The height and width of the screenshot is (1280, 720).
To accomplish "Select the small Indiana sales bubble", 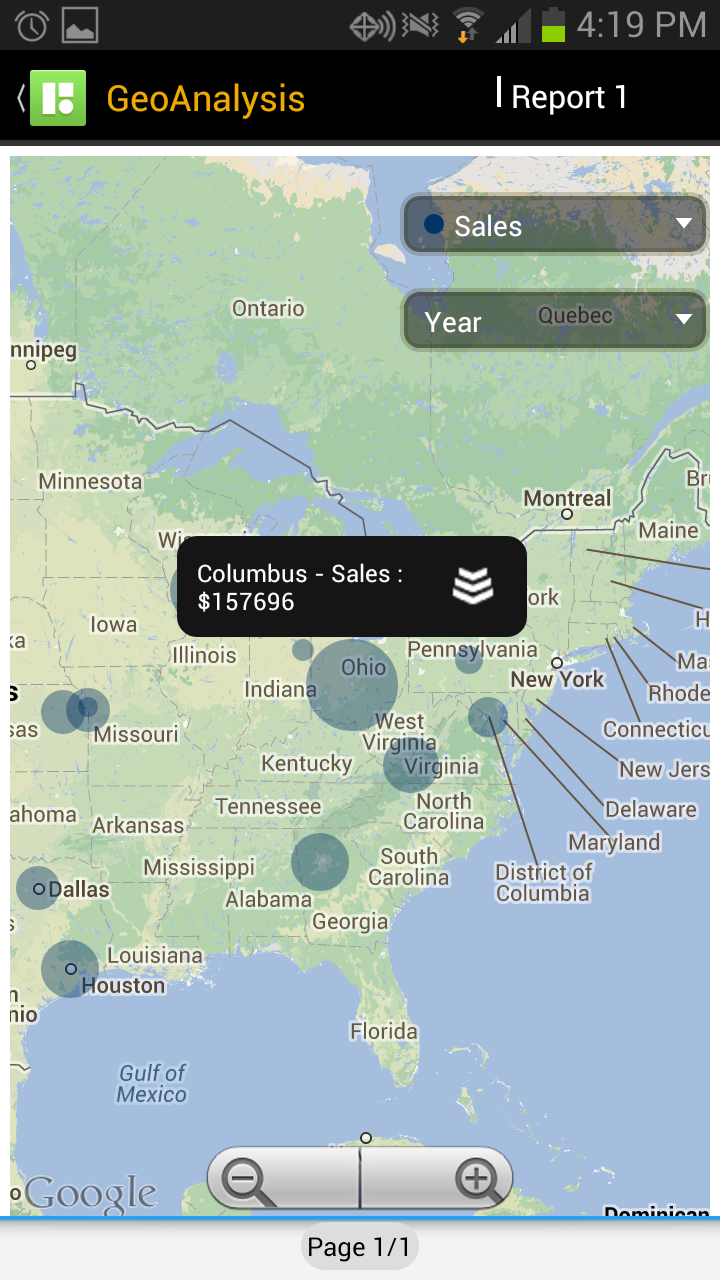I will tap(303, 649).
